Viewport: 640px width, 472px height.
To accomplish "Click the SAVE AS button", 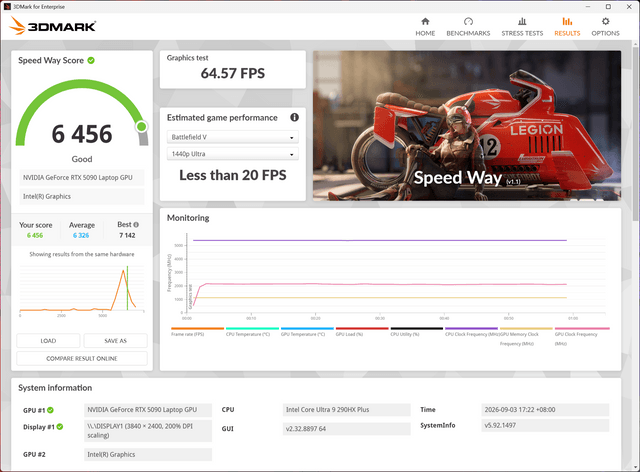I will coord(116,341).
